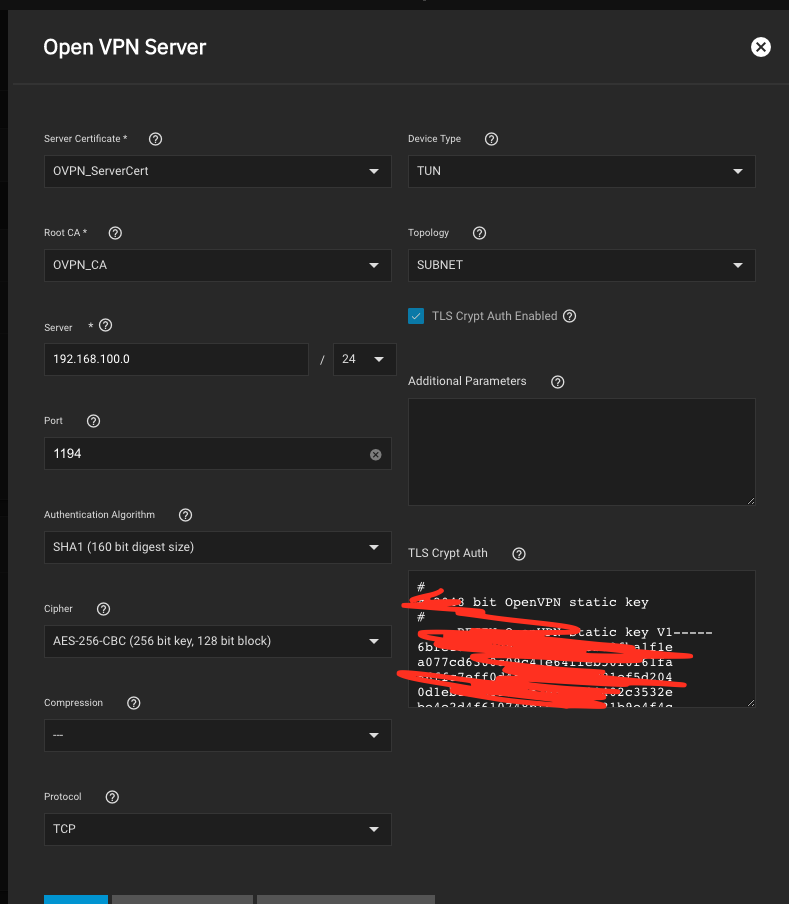Image resolution: width=789 pixels, height=904 pixels.
Task: Click the TLS Crypt Auth textarea resize handle
Action: pyautogui.click(x=751, y=703)
